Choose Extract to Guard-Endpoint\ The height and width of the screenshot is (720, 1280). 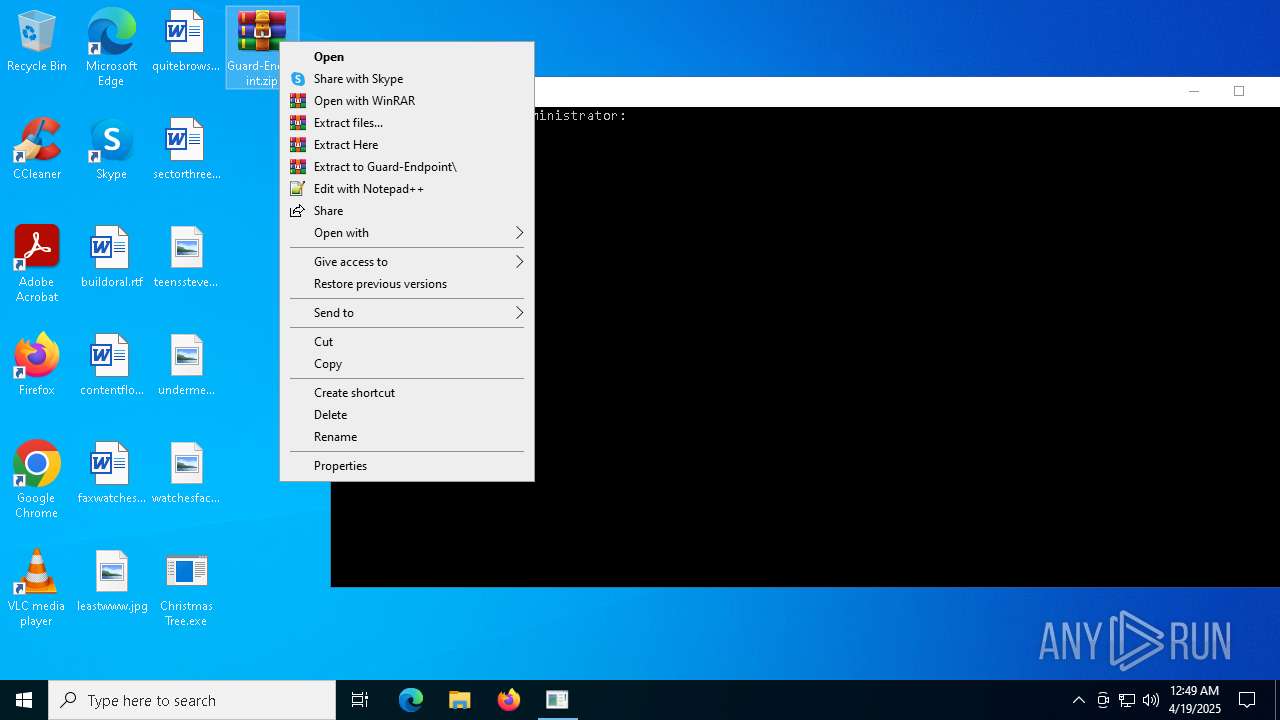click(x=407, y=167)
